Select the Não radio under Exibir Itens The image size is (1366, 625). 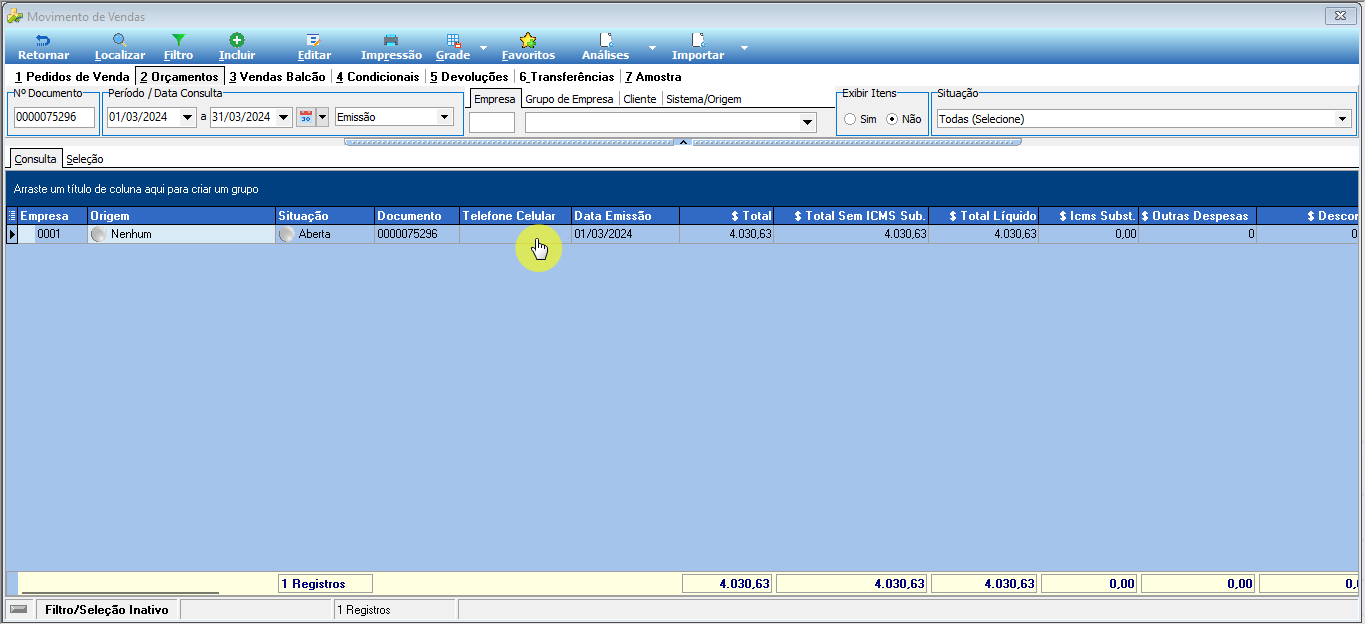(x=892, y=119)
